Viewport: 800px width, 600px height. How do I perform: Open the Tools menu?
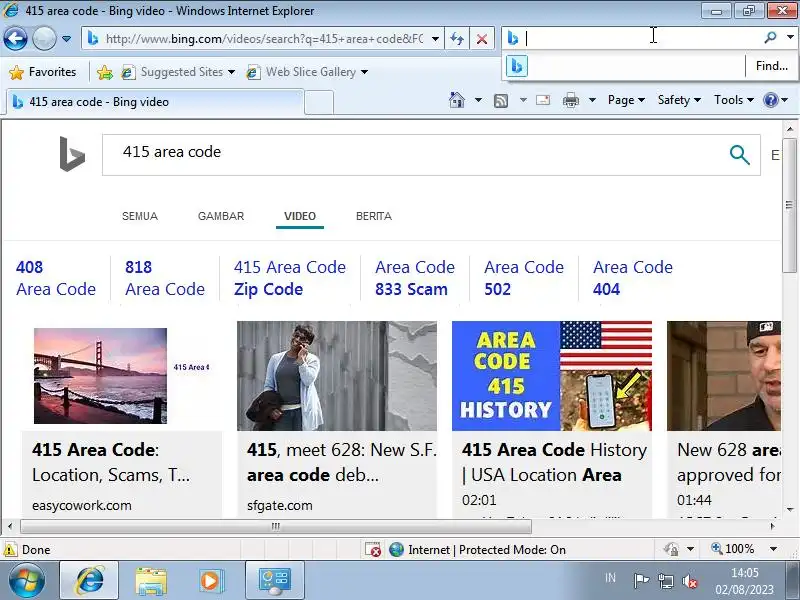pyautogui.click(x=734, y=100)
